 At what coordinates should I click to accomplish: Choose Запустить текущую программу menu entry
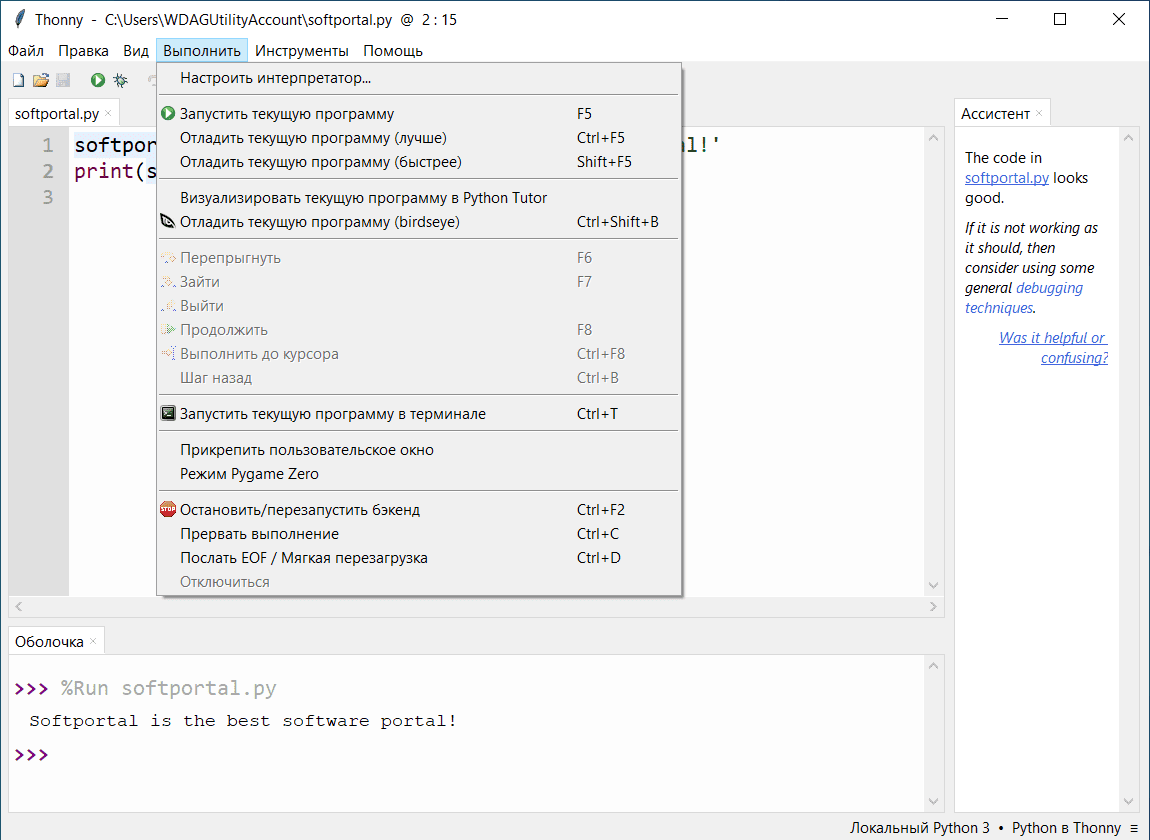(x=287, y=114)
